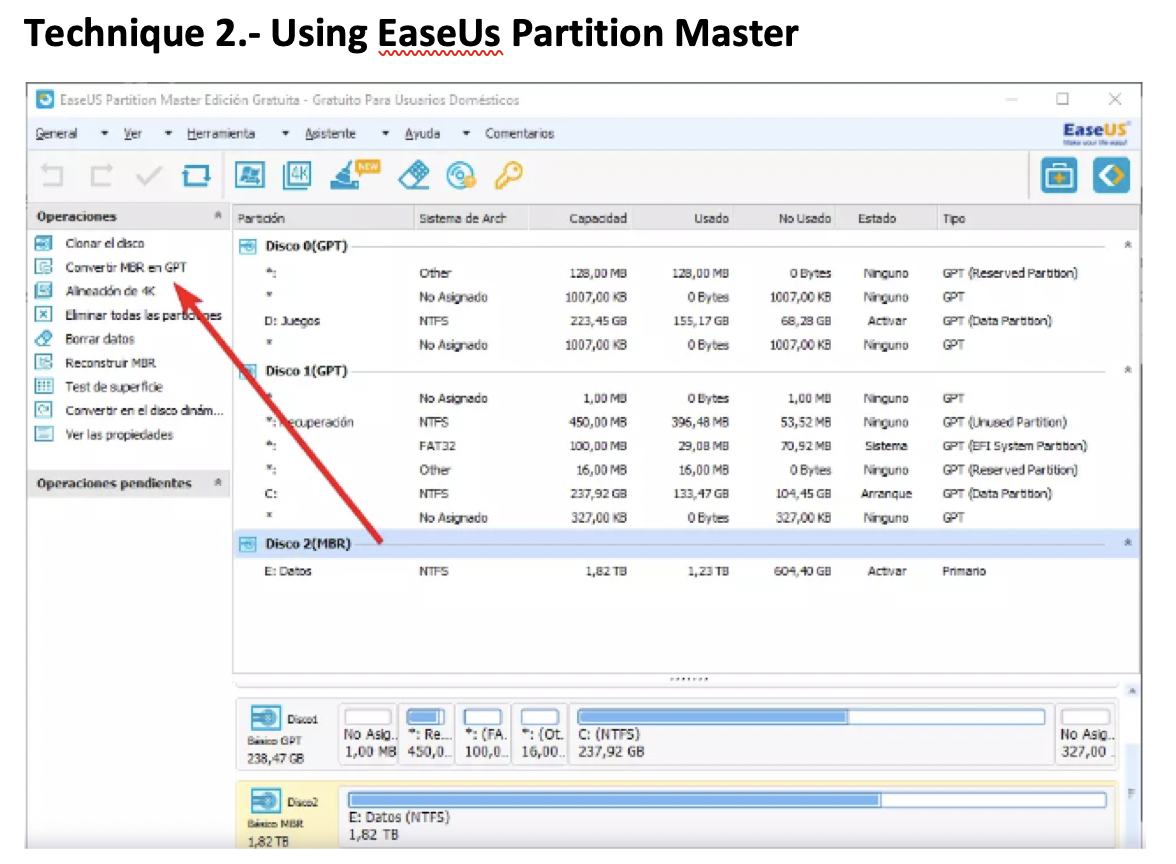The height and width of the screenshot is (864, 1176).
Task: Click the EaseUS logo
Action: [x=1095, y=134]
